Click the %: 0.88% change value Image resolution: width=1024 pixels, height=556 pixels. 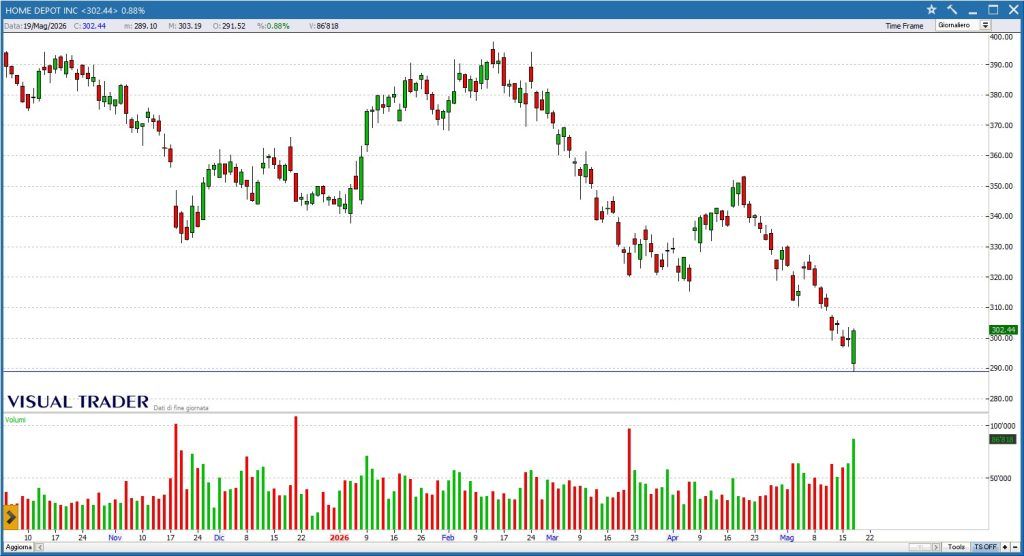[273, 25]
